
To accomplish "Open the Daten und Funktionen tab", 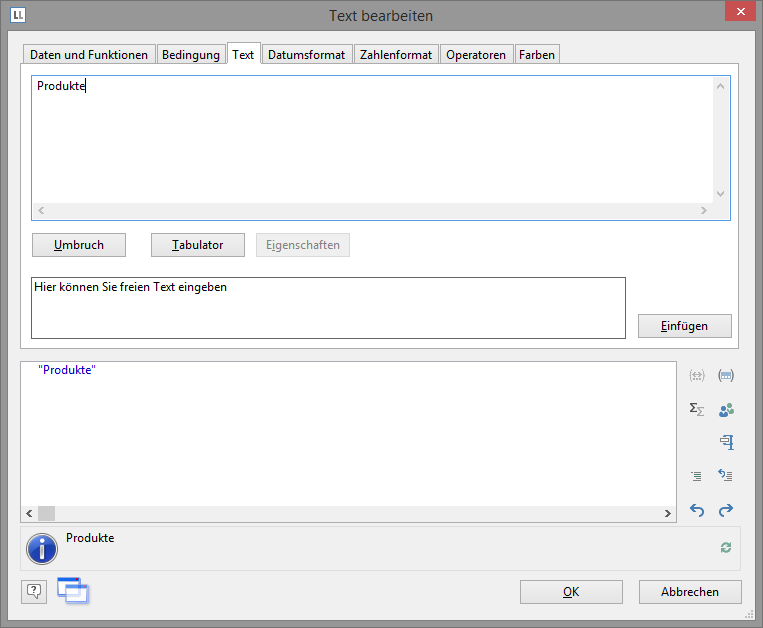I will pos(89,55).
